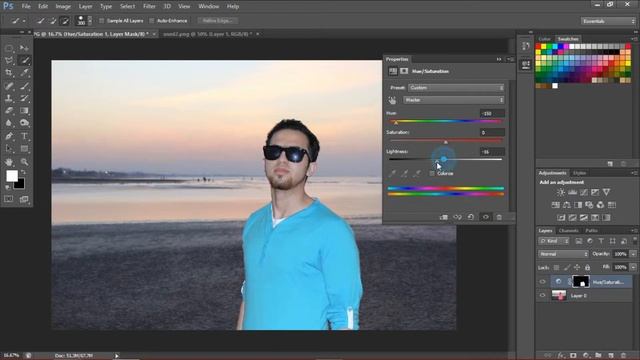
Task: Select the Path Selection tool
Action: click(9, 149)
